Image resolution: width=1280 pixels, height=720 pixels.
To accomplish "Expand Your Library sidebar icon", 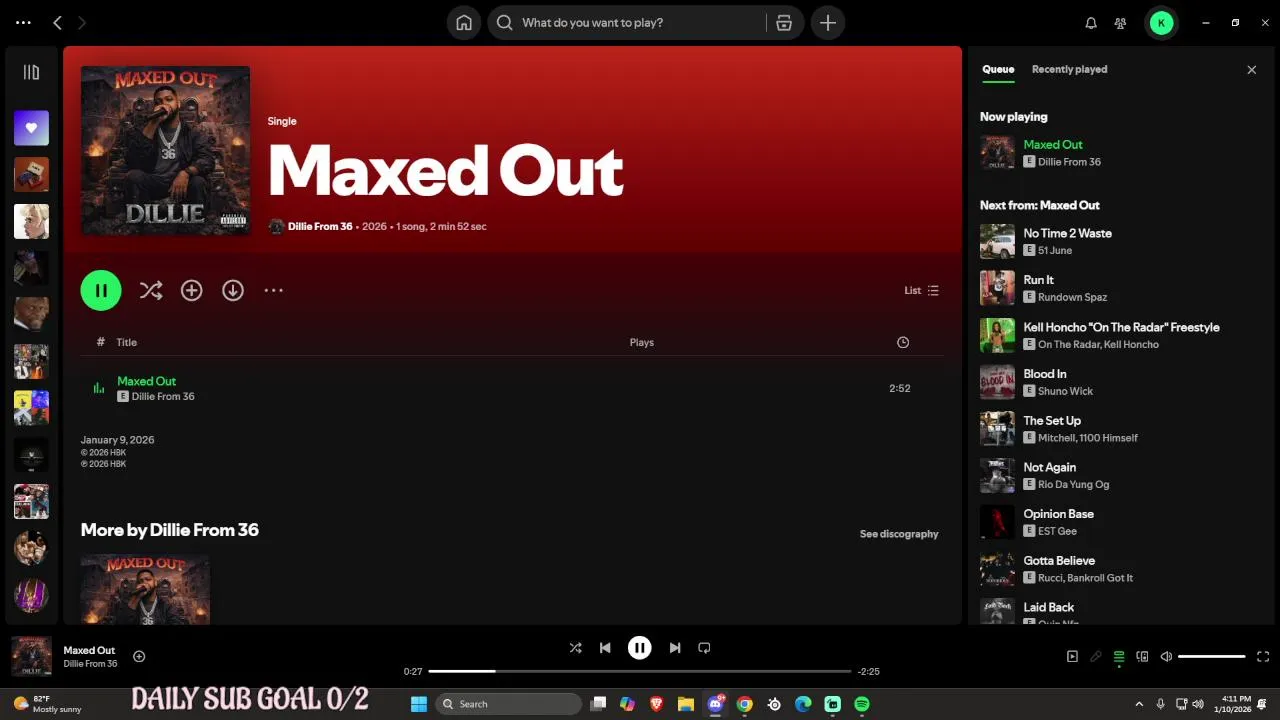I will (31, 72).
